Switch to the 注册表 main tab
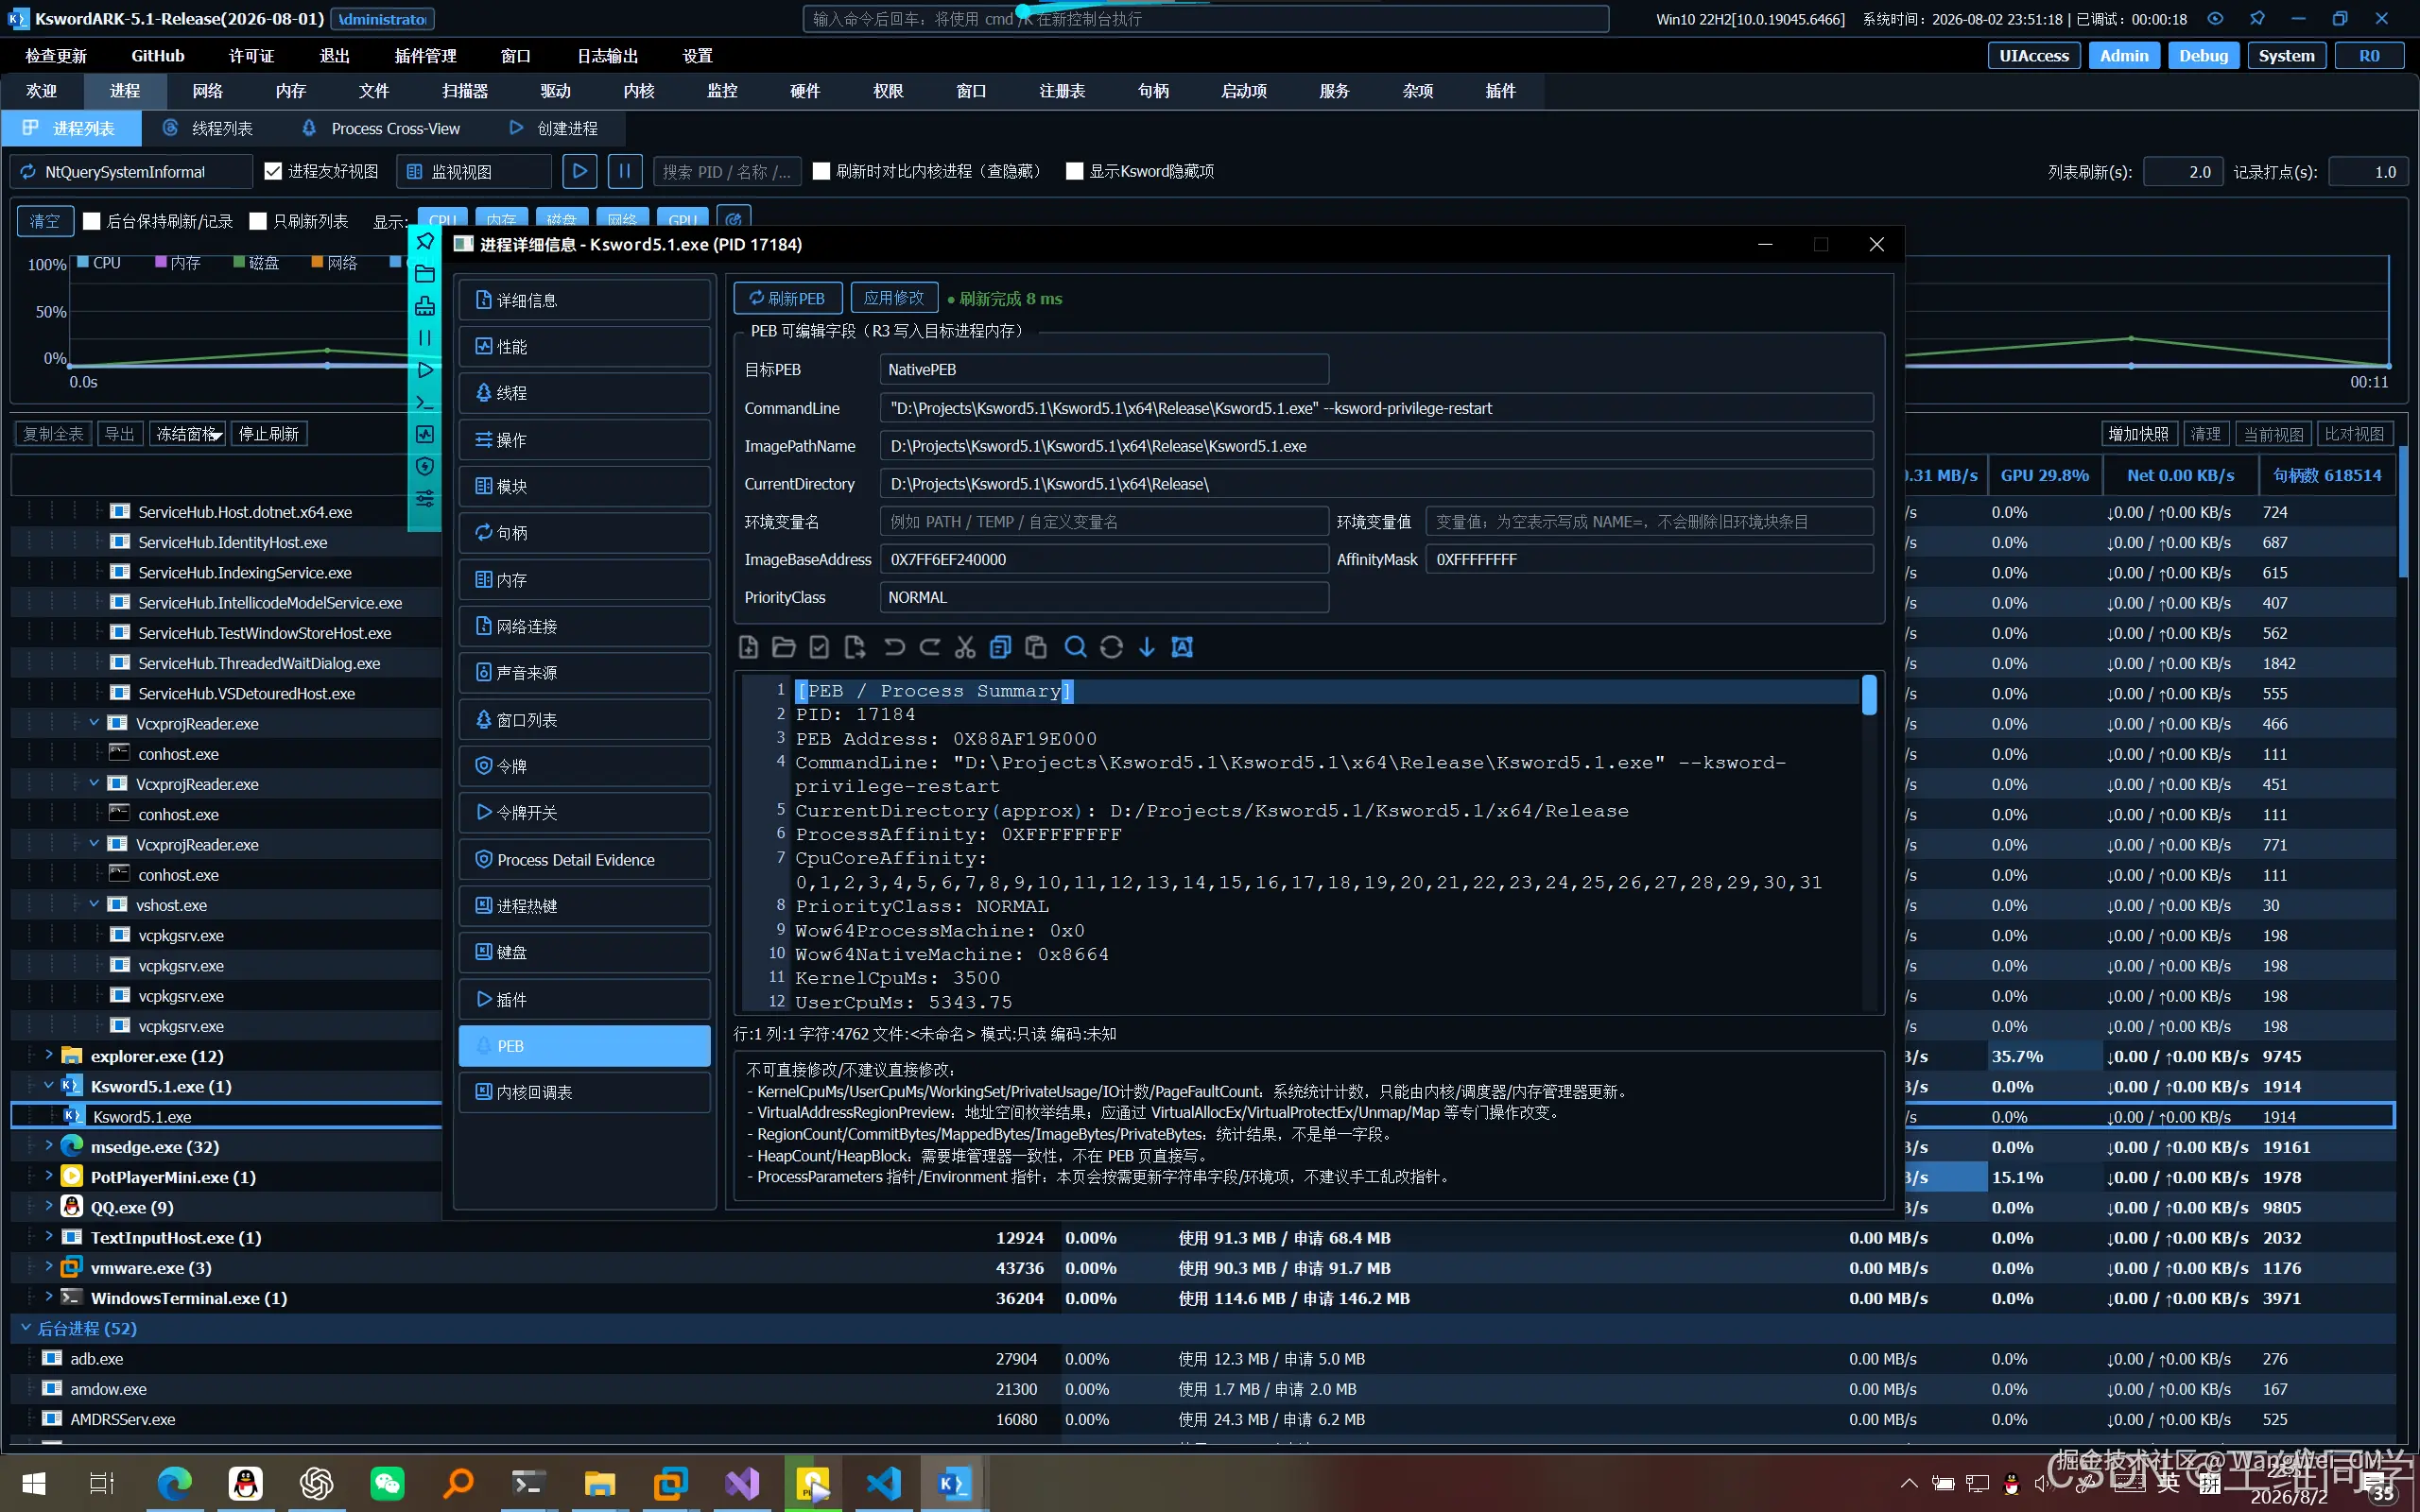2420x1512 pixels. click(1062, 91)
